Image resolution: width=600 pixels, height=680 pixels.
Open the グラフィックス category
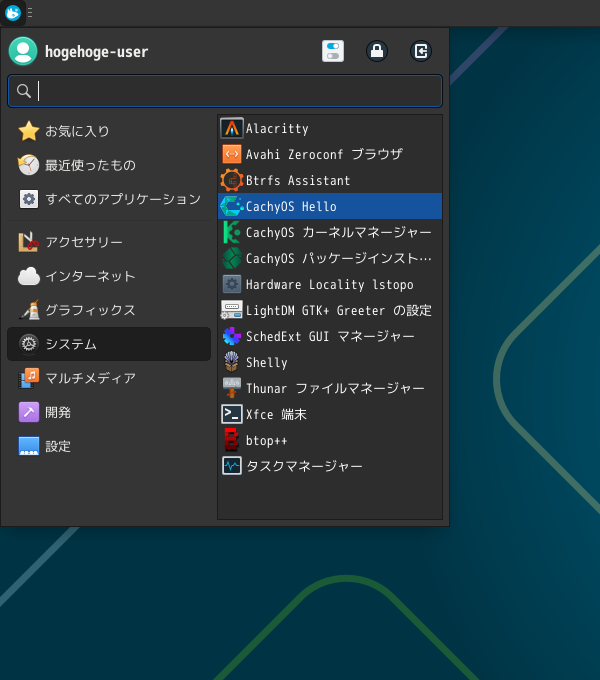pos(109,310)
